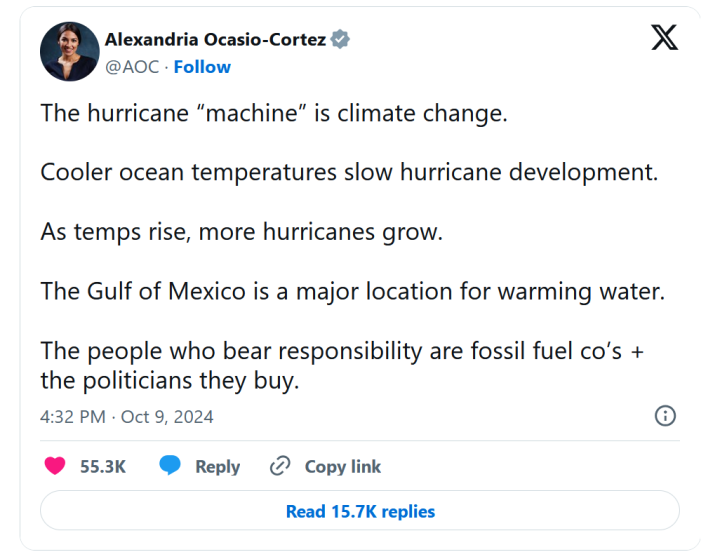Click the "As temps rise" sentence

click(241, 231)
